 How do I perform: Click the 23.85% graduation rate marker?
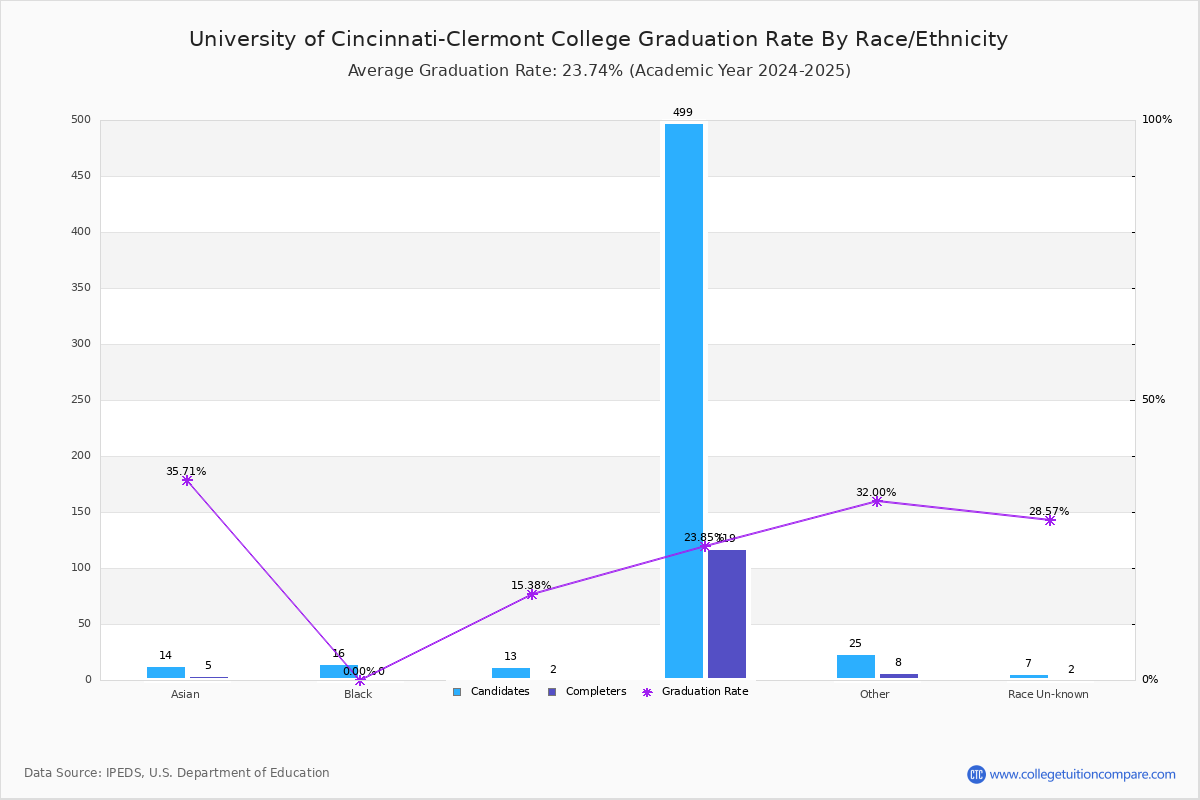[705, 547]
